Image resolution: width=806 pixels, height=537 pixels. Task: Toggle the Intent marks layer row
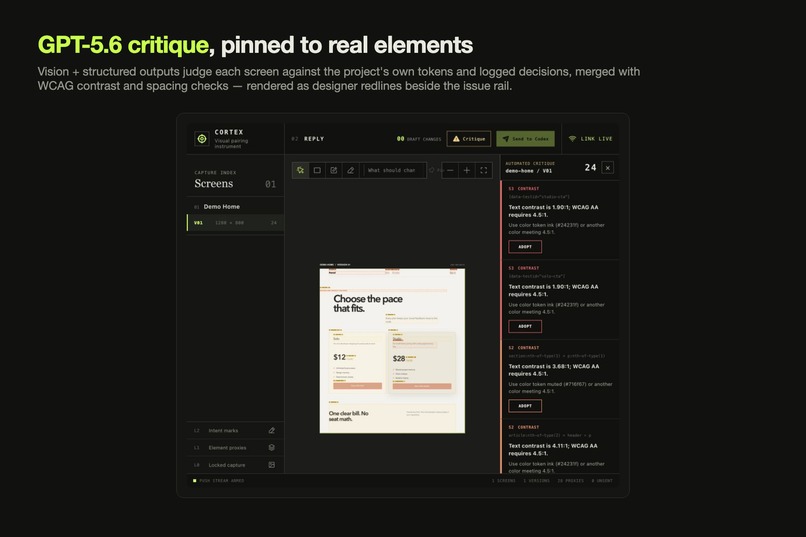235,431
